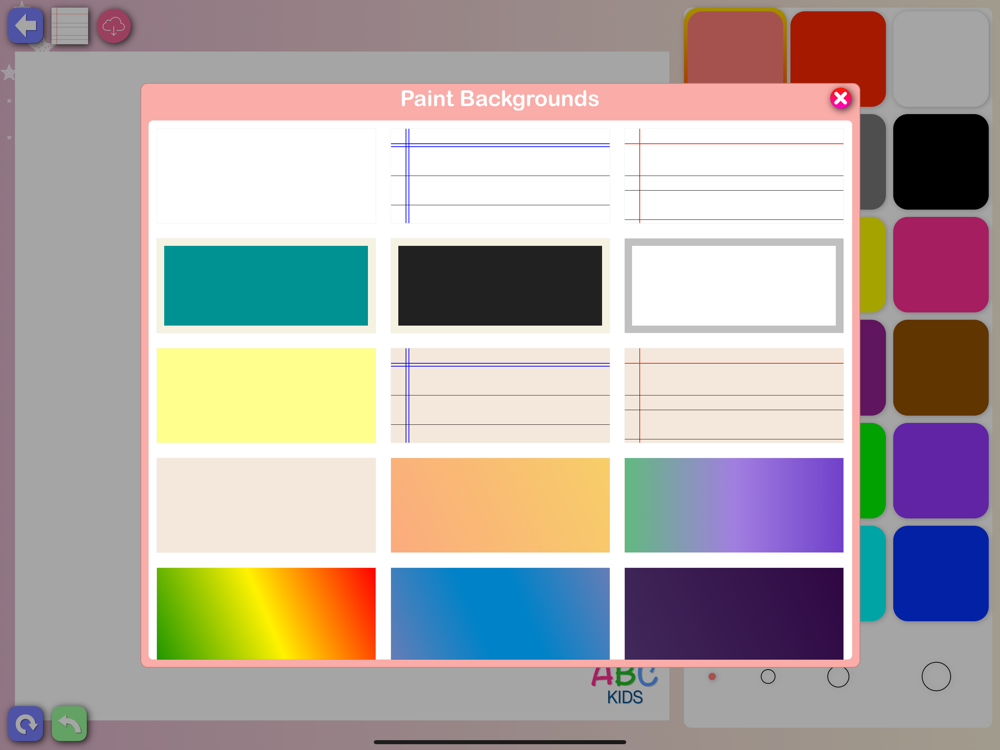Image resolution: width=1000 pixels, height=750 pixels.
Task: Select the light gray color swatch
Action: (x=941, y=59)
